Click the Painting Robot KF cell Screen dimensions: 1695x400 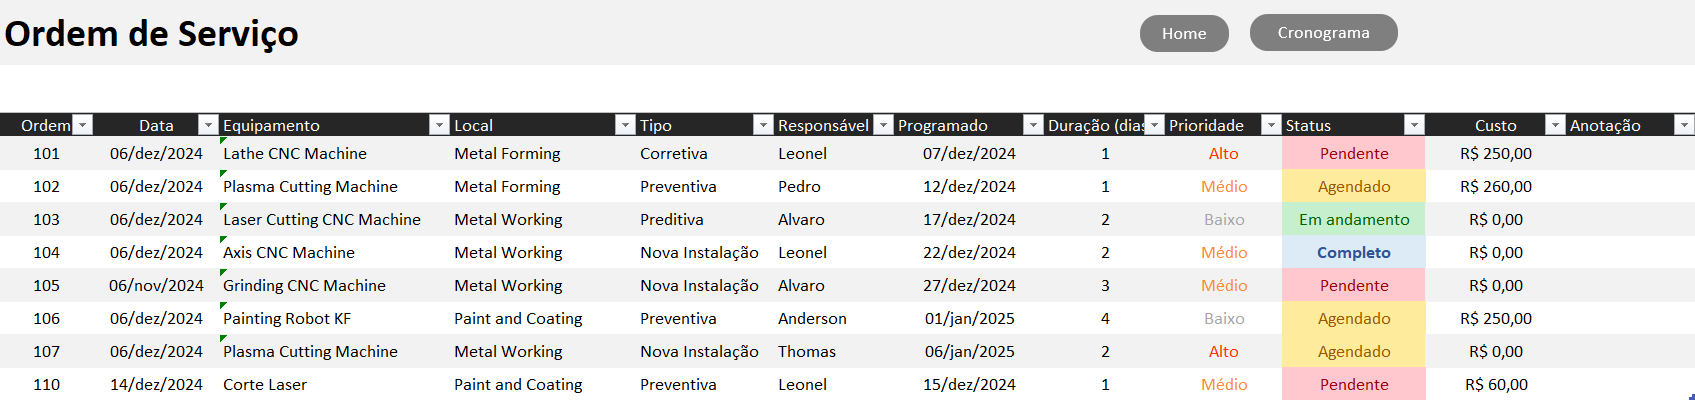(x=287, y=319)
